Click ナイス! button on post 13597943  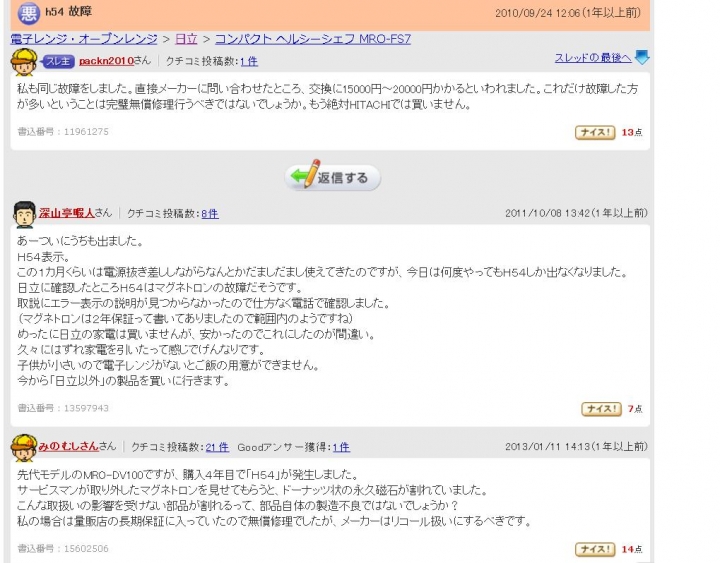[601, 409]
